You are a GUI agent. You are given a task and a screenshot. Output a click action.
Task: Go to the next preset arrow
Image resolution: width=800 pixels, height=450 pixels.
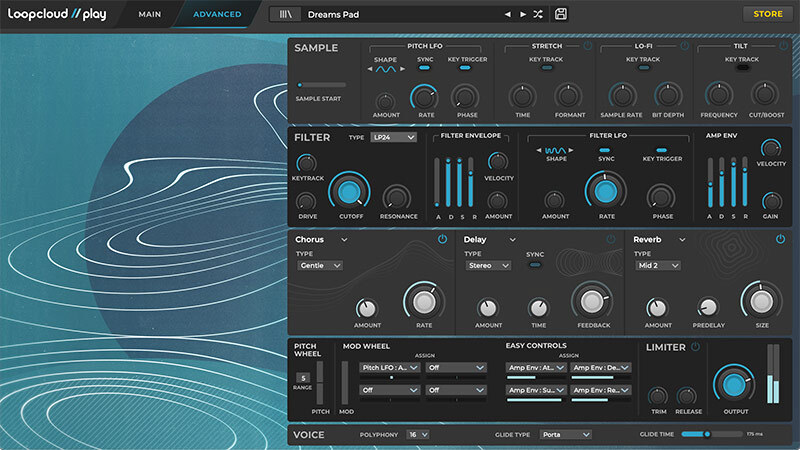coord(522,14)
